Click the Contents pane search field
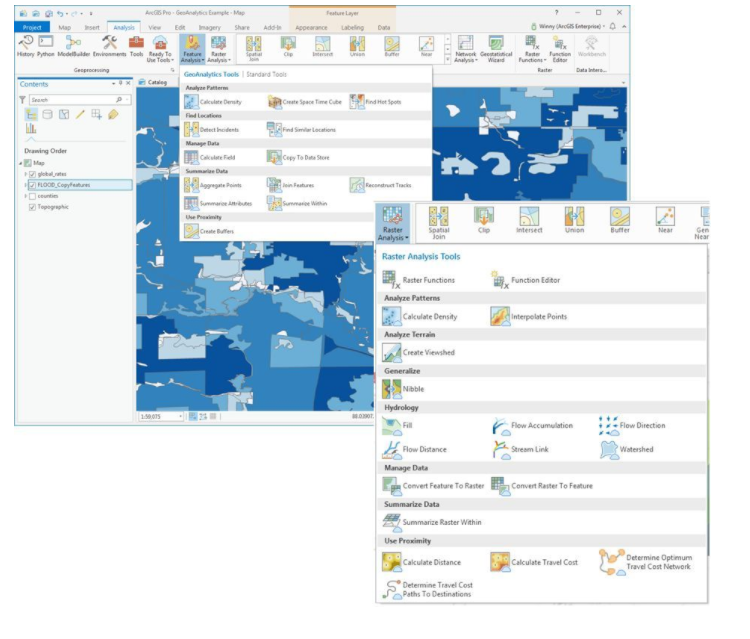The image size is (750, 639). pos(72,100)
